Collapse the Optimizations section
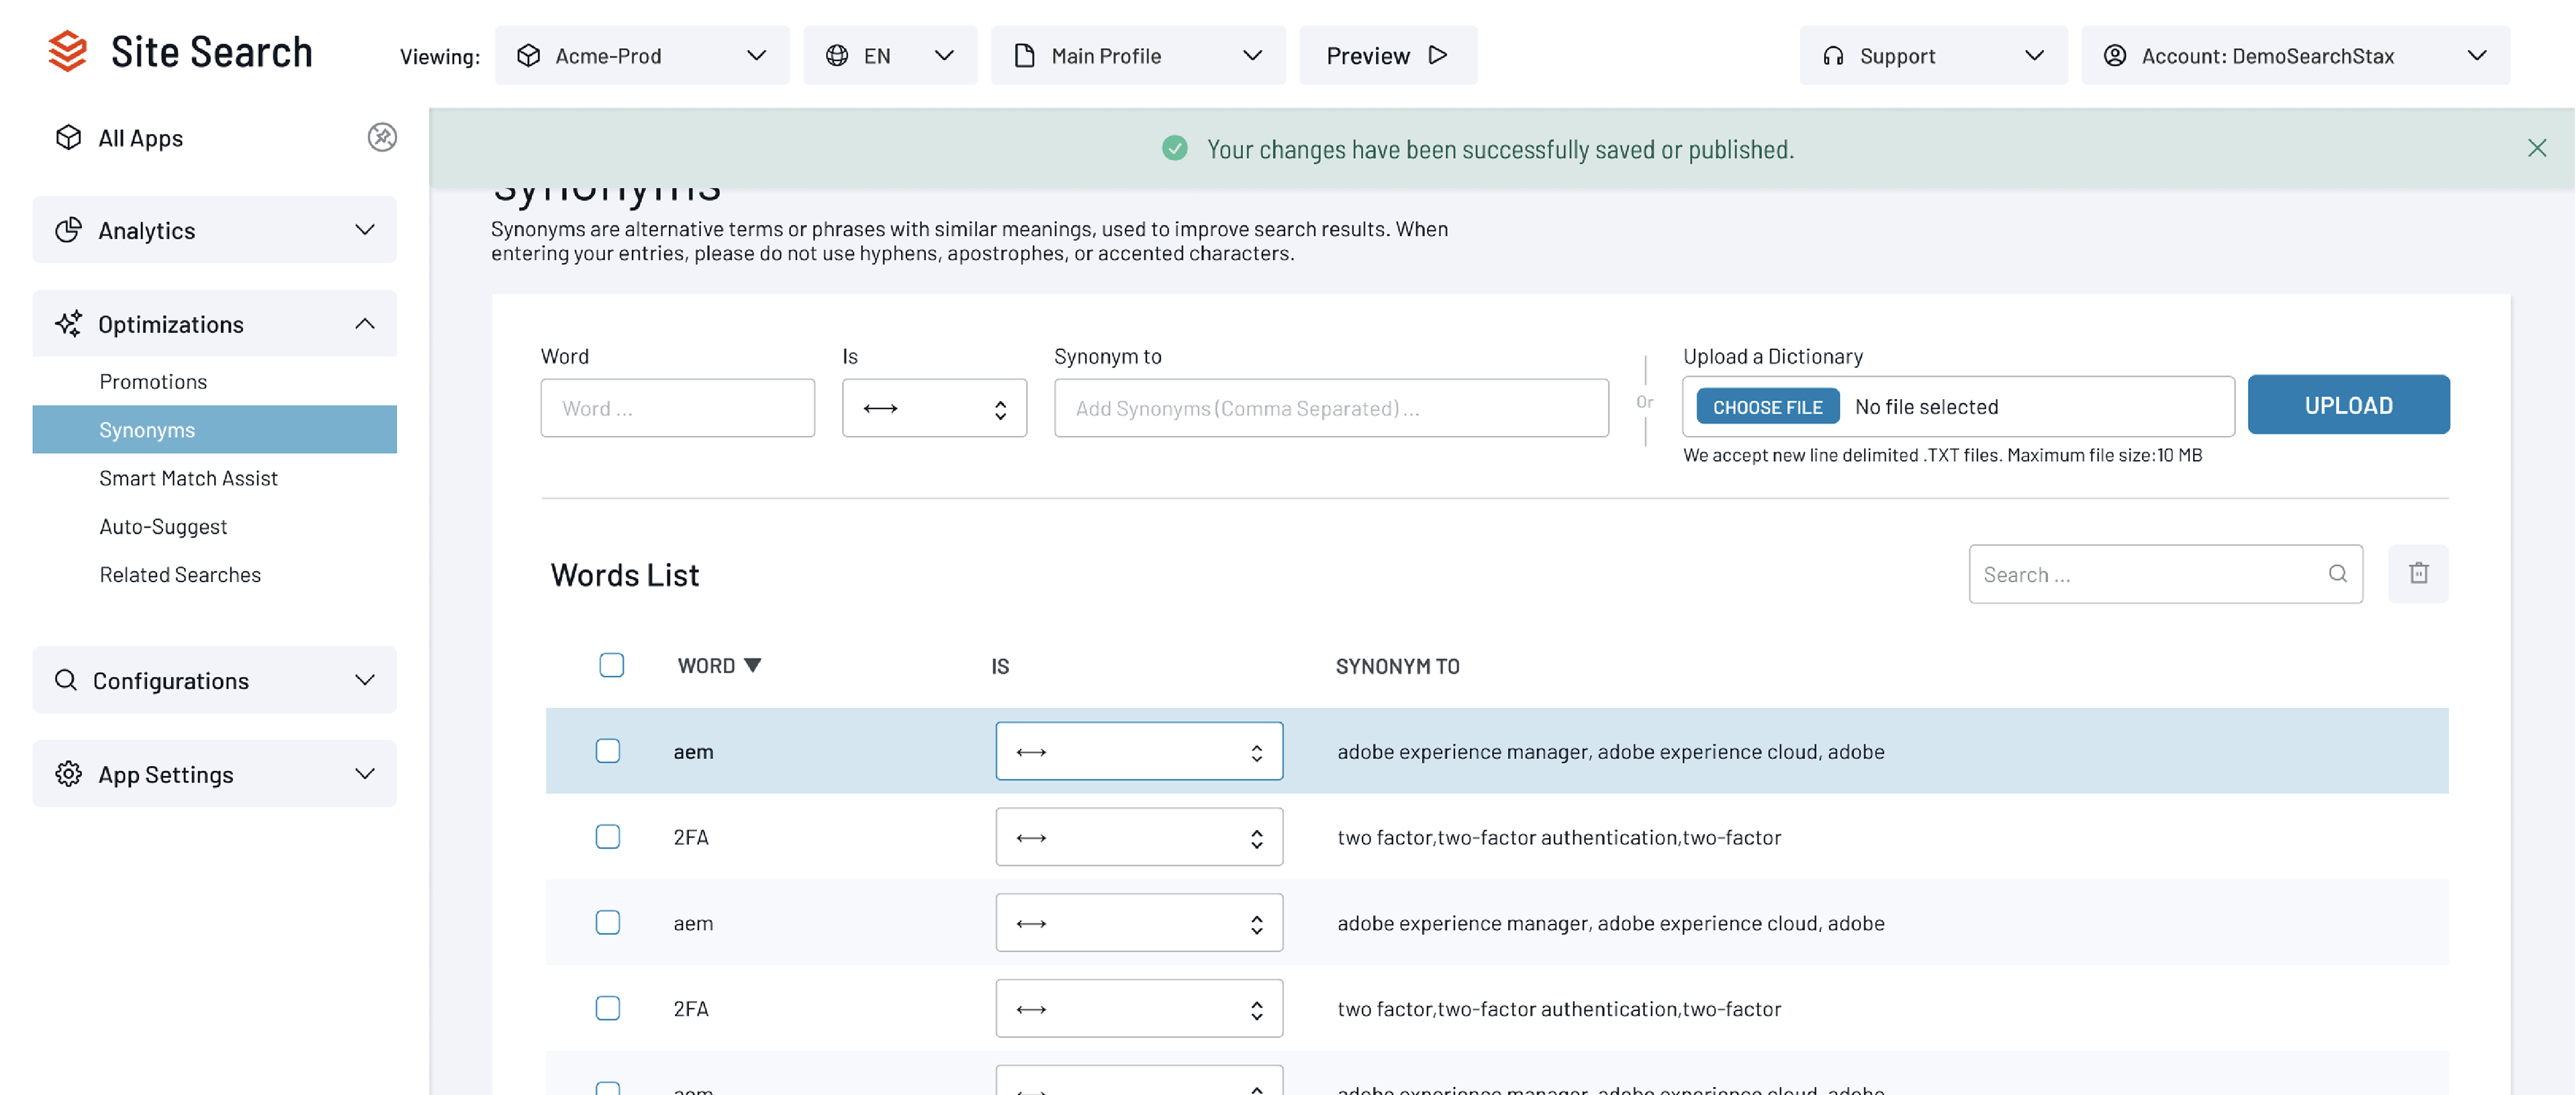The image size is (2576, 1095). [214, 323]
